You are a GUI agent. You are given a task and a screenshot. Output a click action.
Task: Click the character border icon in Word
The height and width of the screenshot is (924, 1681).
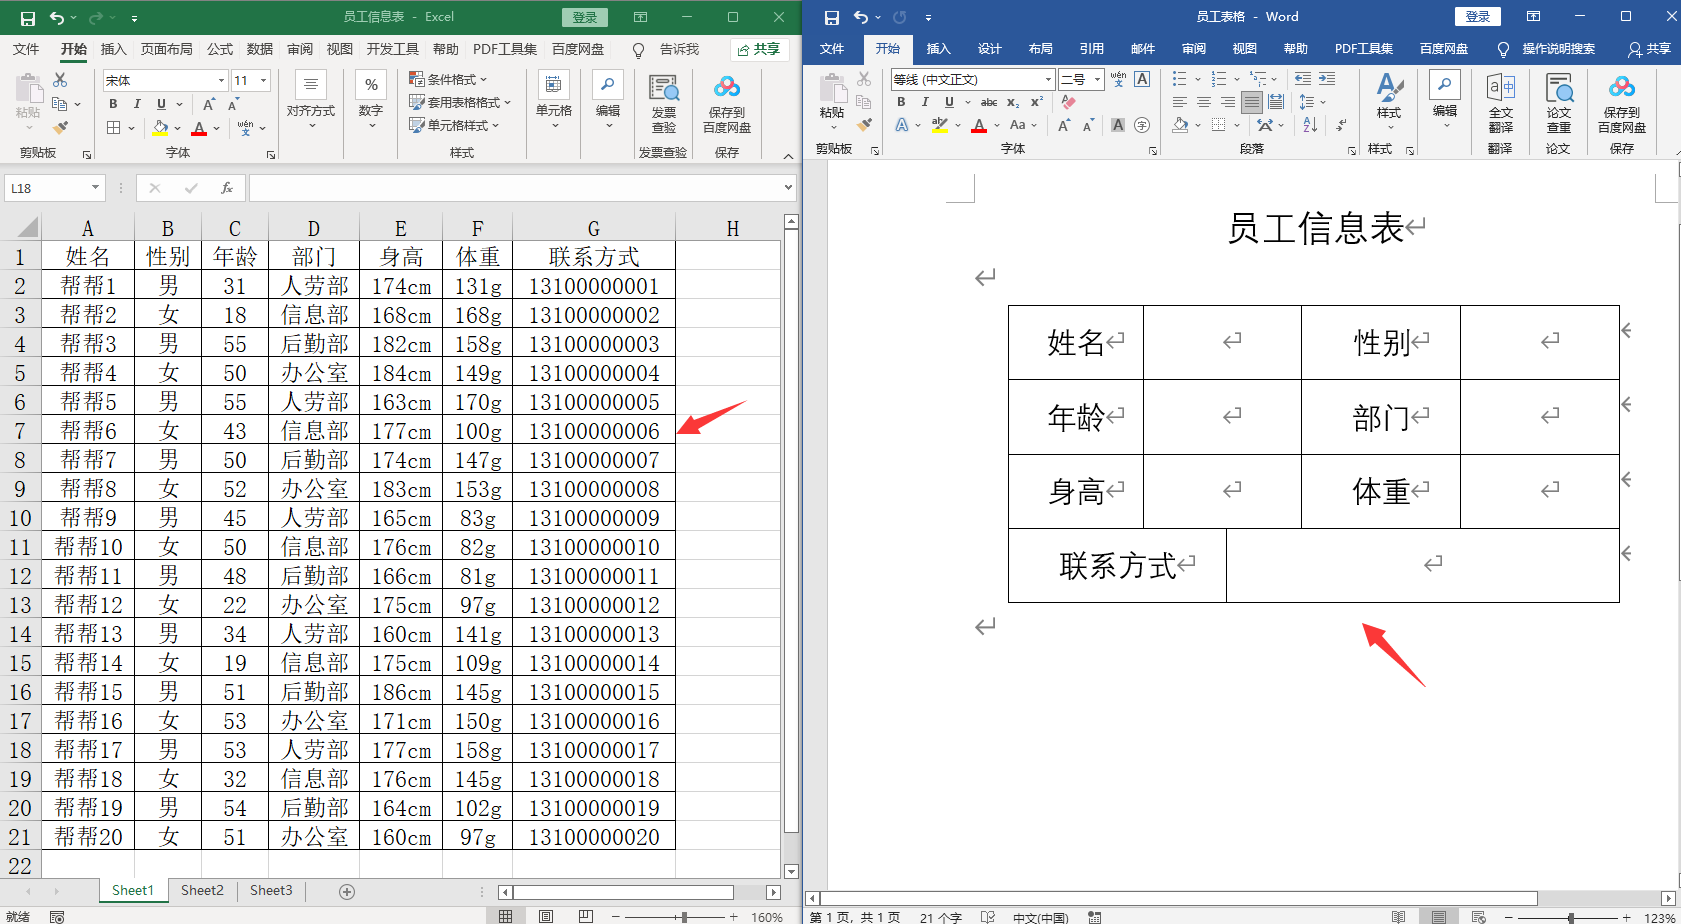tap(1142, 79)
